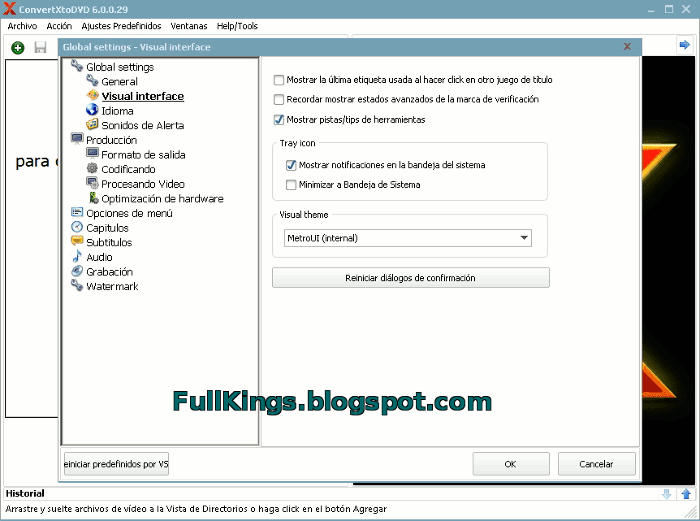Select Idioma settings page label
Image resolution: width=700 pixels, height=521 pixels.
tap(117, 111)
